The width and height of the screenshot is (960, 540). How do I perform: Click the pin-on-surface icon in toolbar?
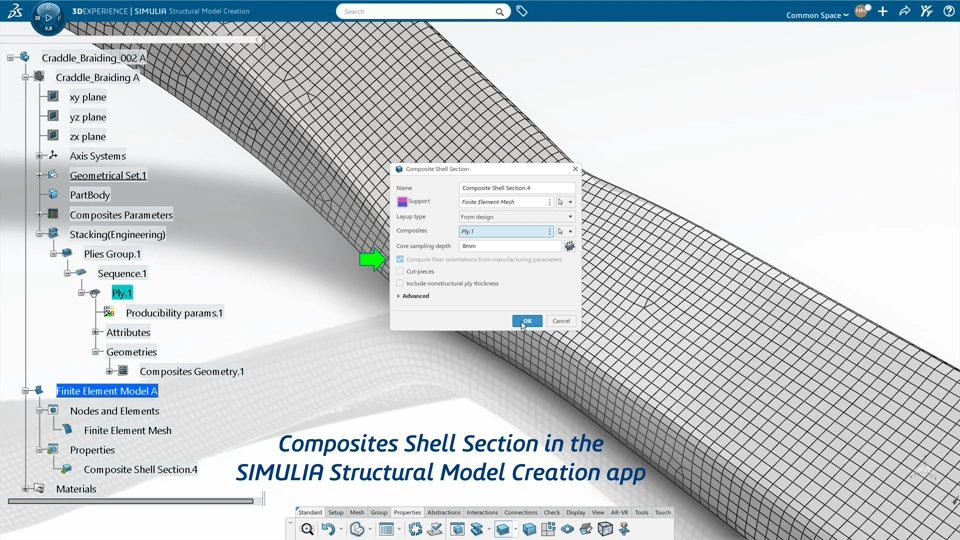click(x=624, y=529)
